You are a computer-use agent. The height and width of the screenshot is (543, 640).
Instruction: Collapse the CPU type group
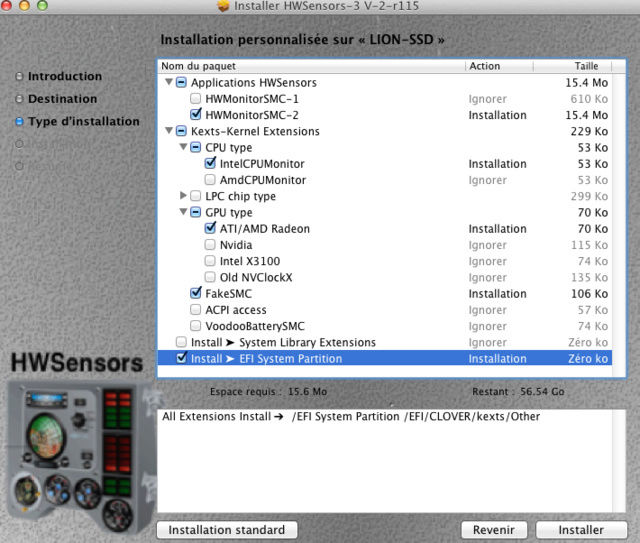coord(184,147)
